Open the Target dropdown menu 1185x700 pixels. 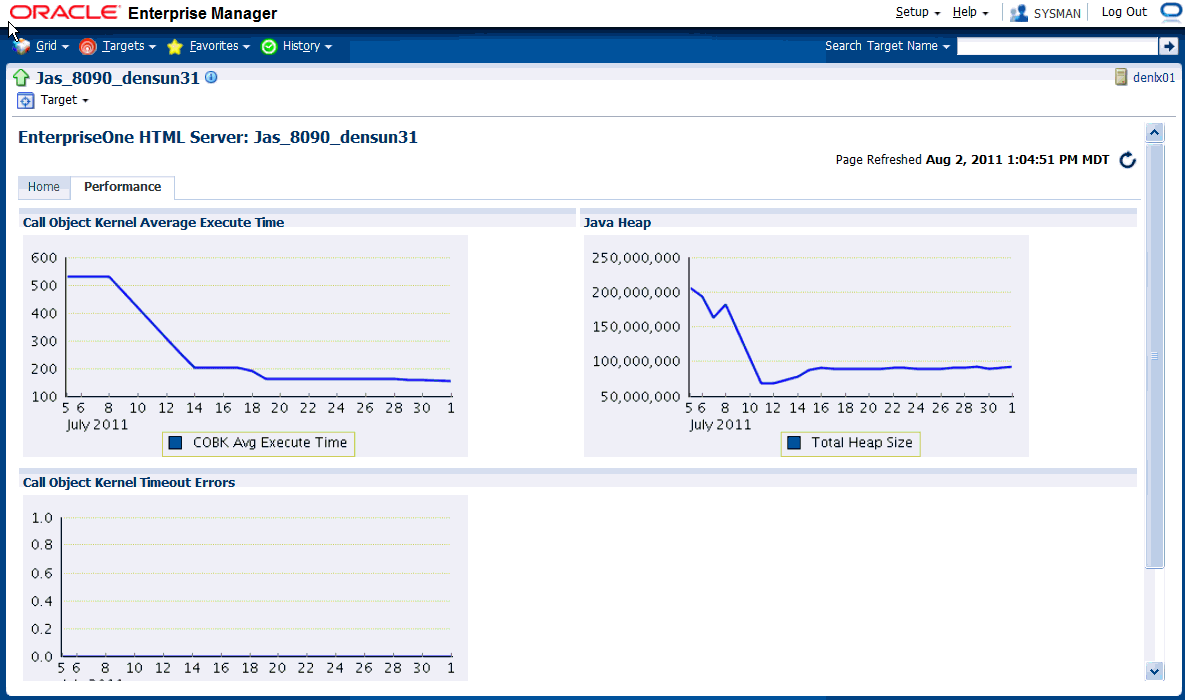click(x=64, y=100)
